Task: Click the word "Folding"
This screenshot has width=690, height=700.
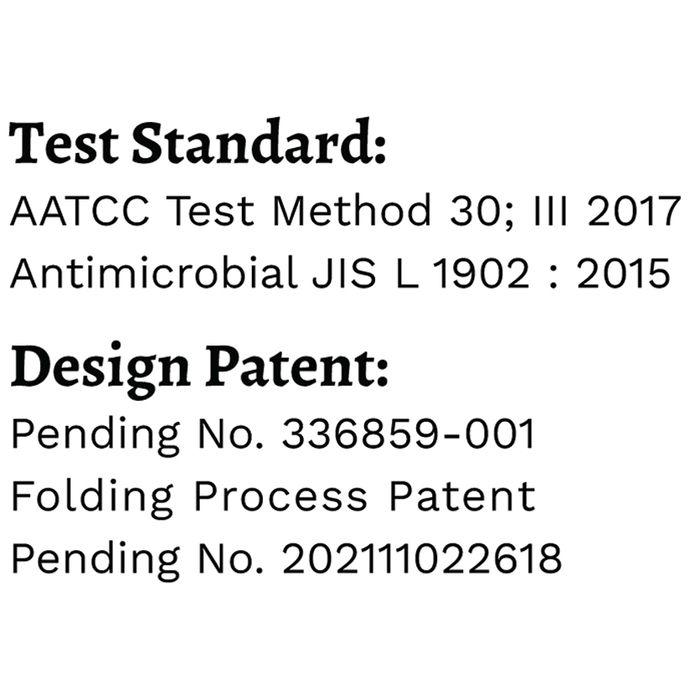Action: 91,497
